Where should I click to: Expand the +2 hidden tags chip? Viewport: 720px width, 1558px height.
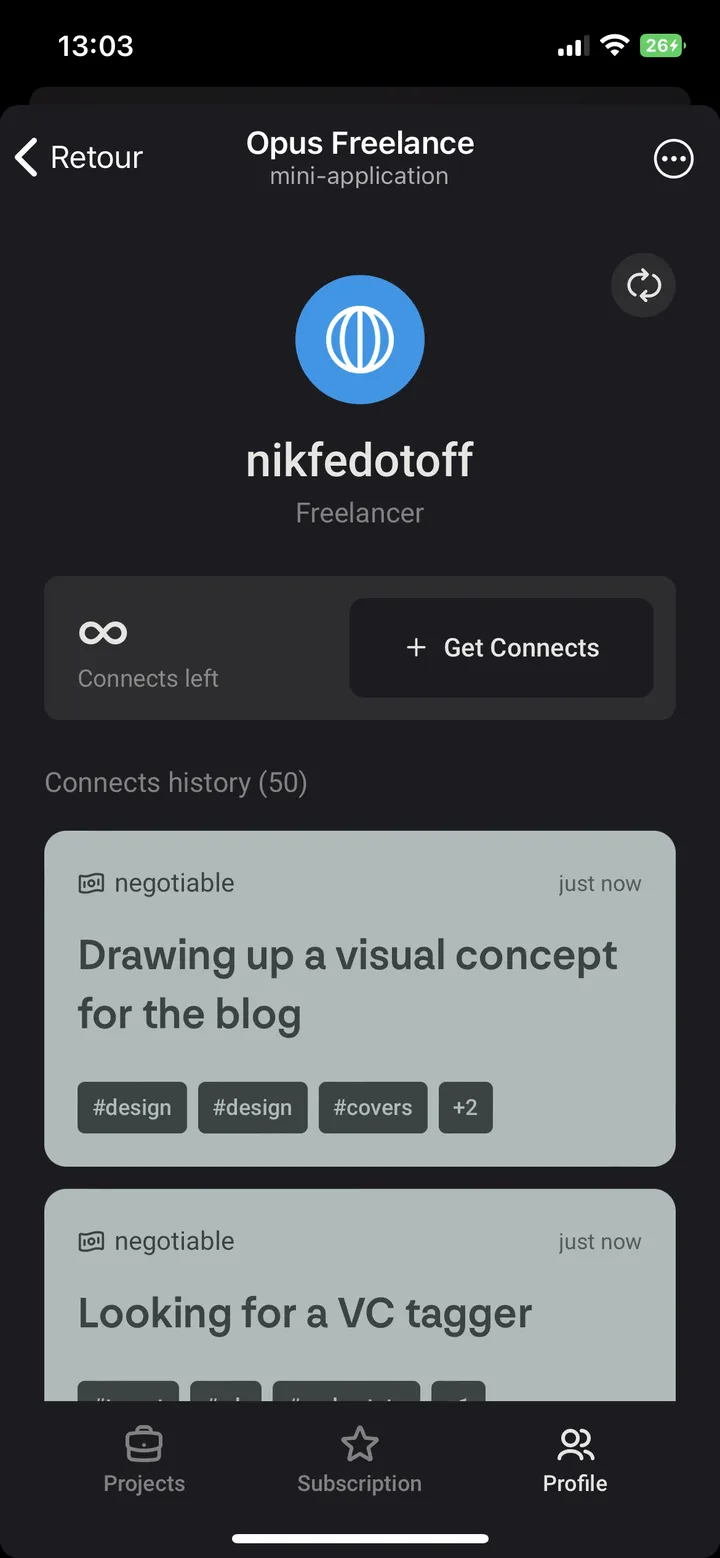(465, 1107)
